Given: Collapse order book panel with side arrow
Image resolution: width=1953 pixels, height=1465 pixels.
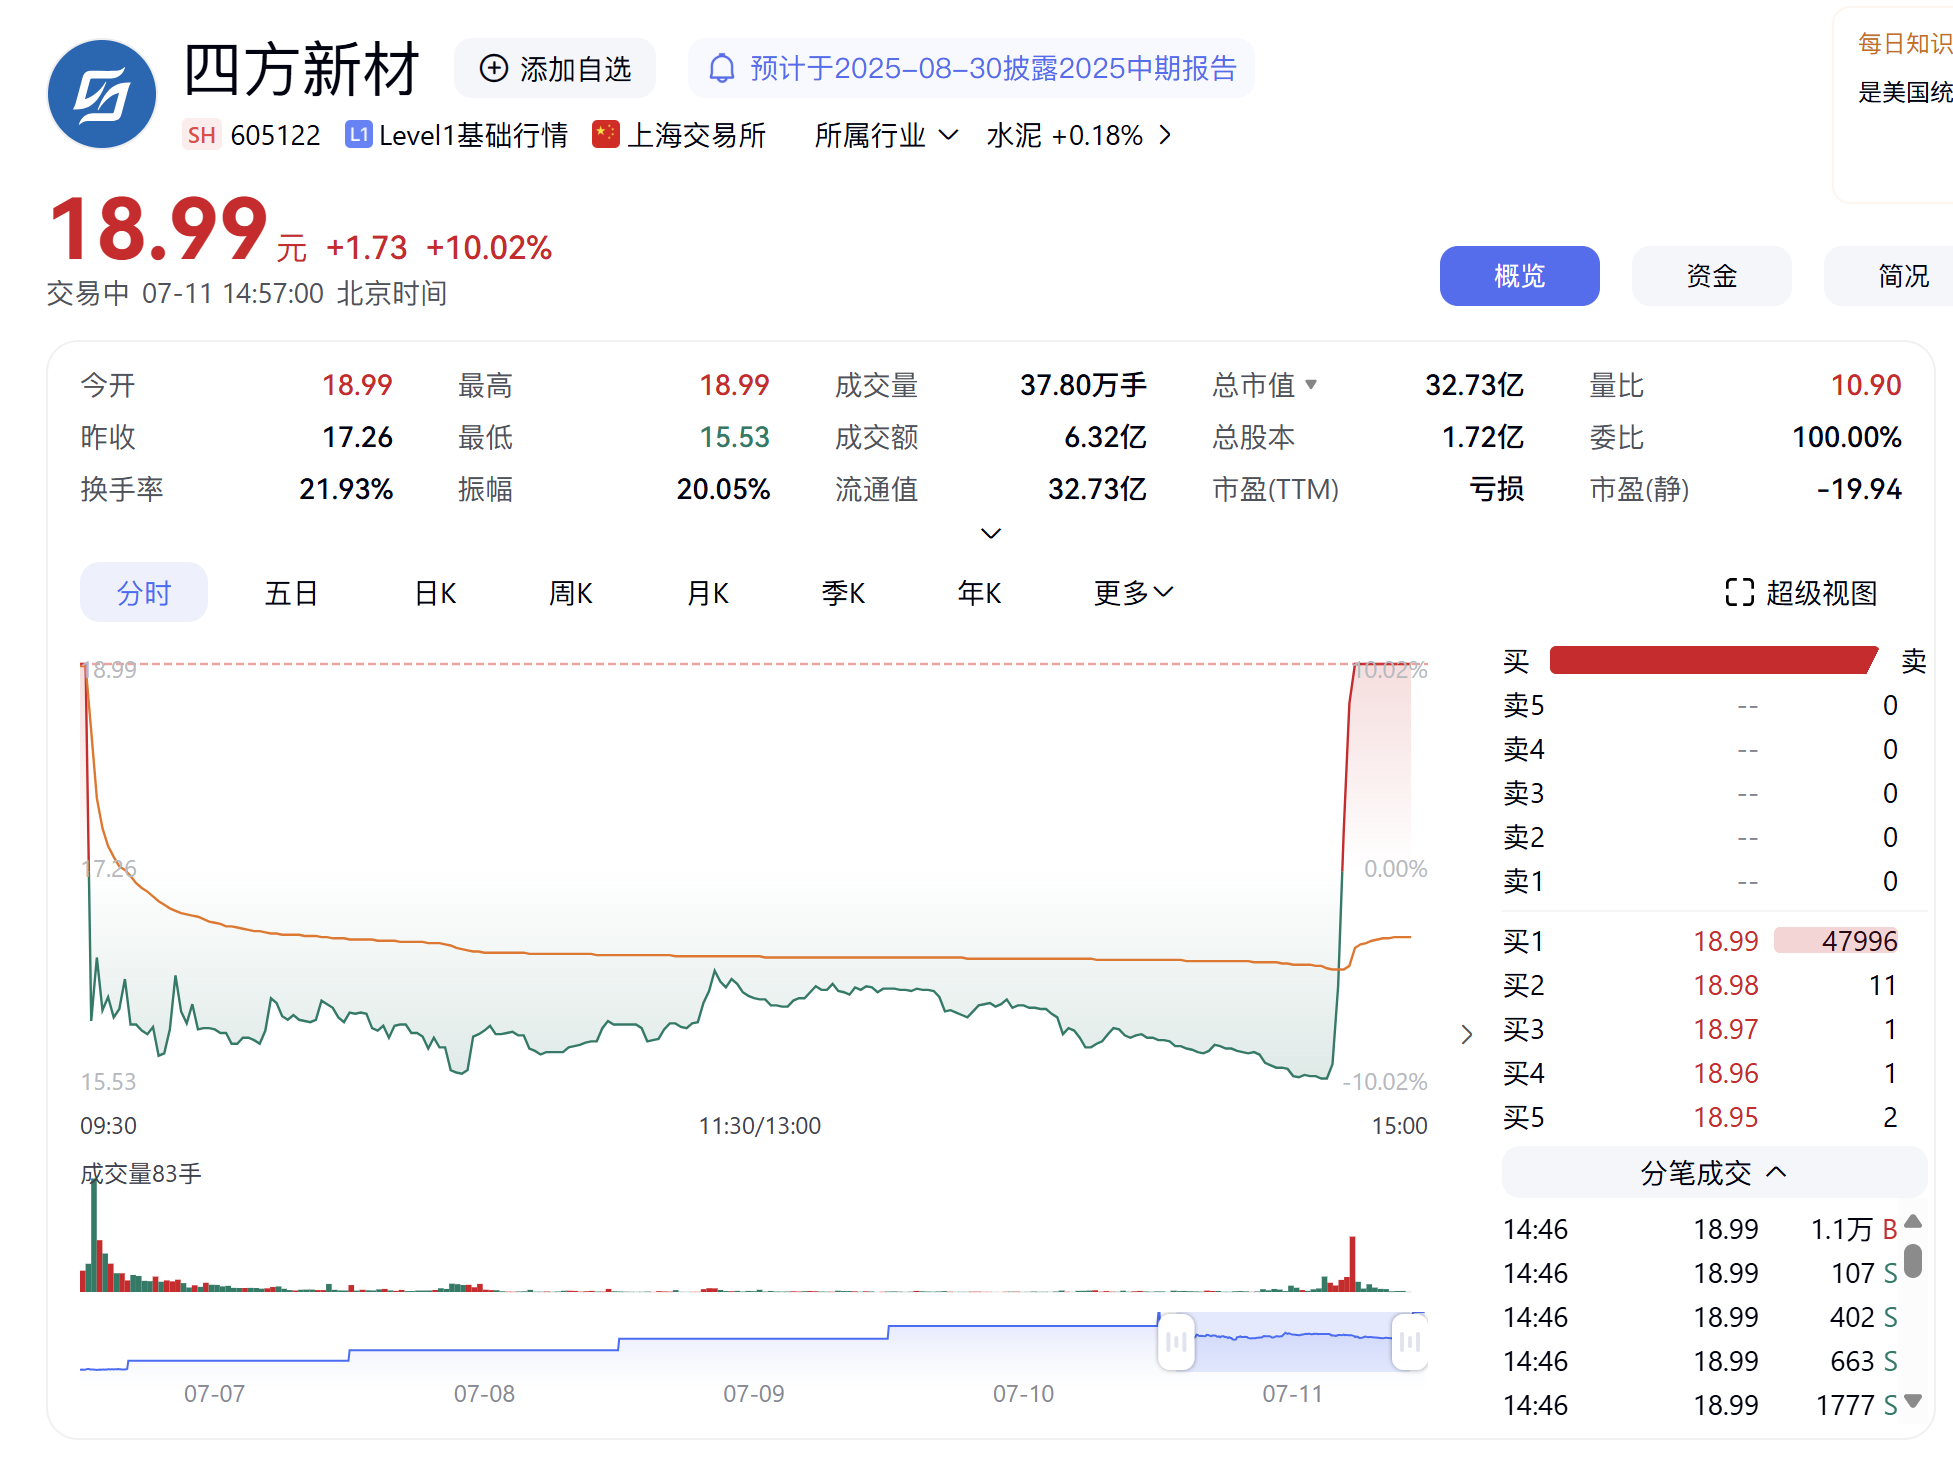Looking at the screenshot, I should pyautogui.click(x=1466, y=1034).
